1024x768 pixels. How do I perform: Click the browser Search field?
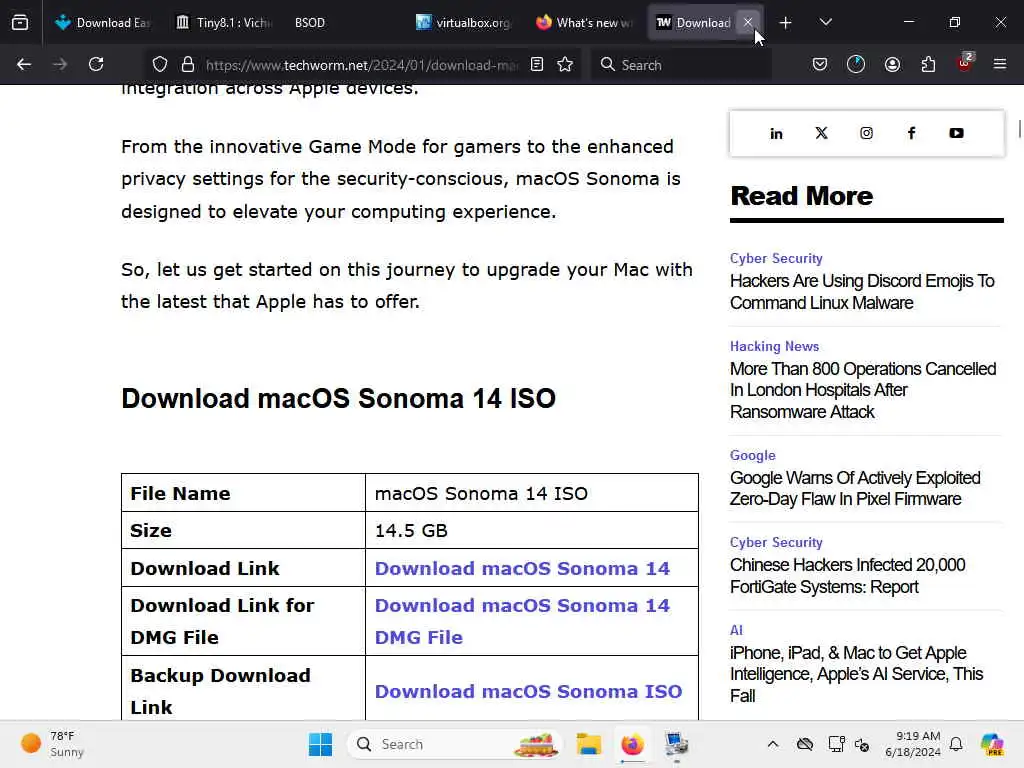coord(681,65)
